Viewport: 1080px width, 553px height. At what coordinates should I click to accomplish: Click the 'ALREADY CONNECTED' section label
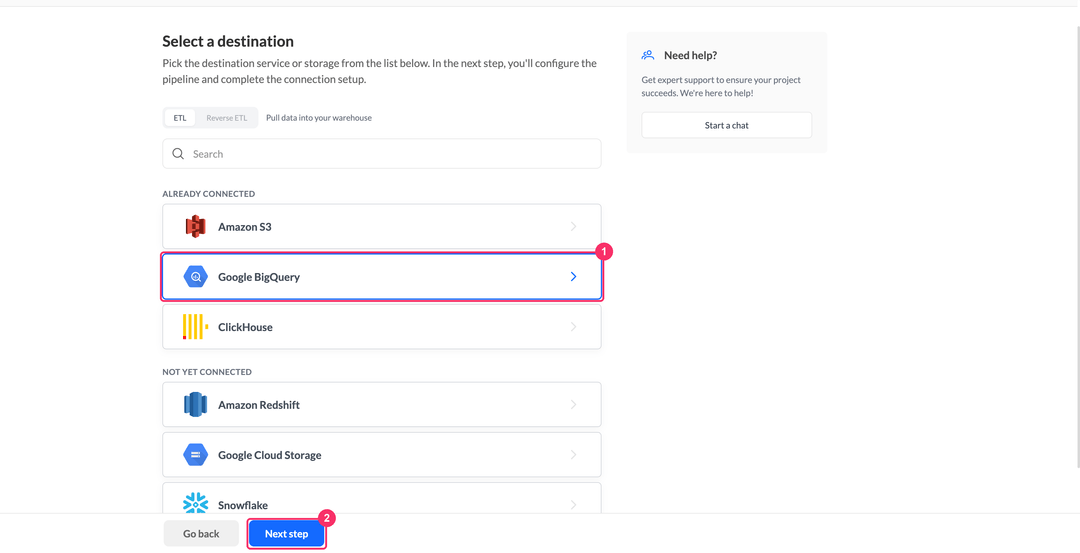209,194
